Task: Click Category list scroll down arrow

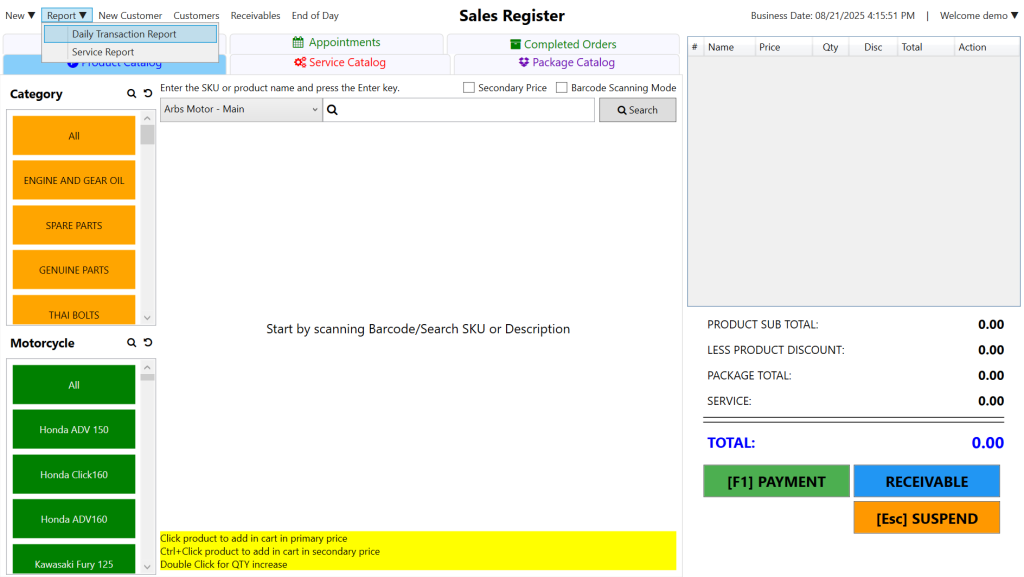Action: [x=148, y=318]
